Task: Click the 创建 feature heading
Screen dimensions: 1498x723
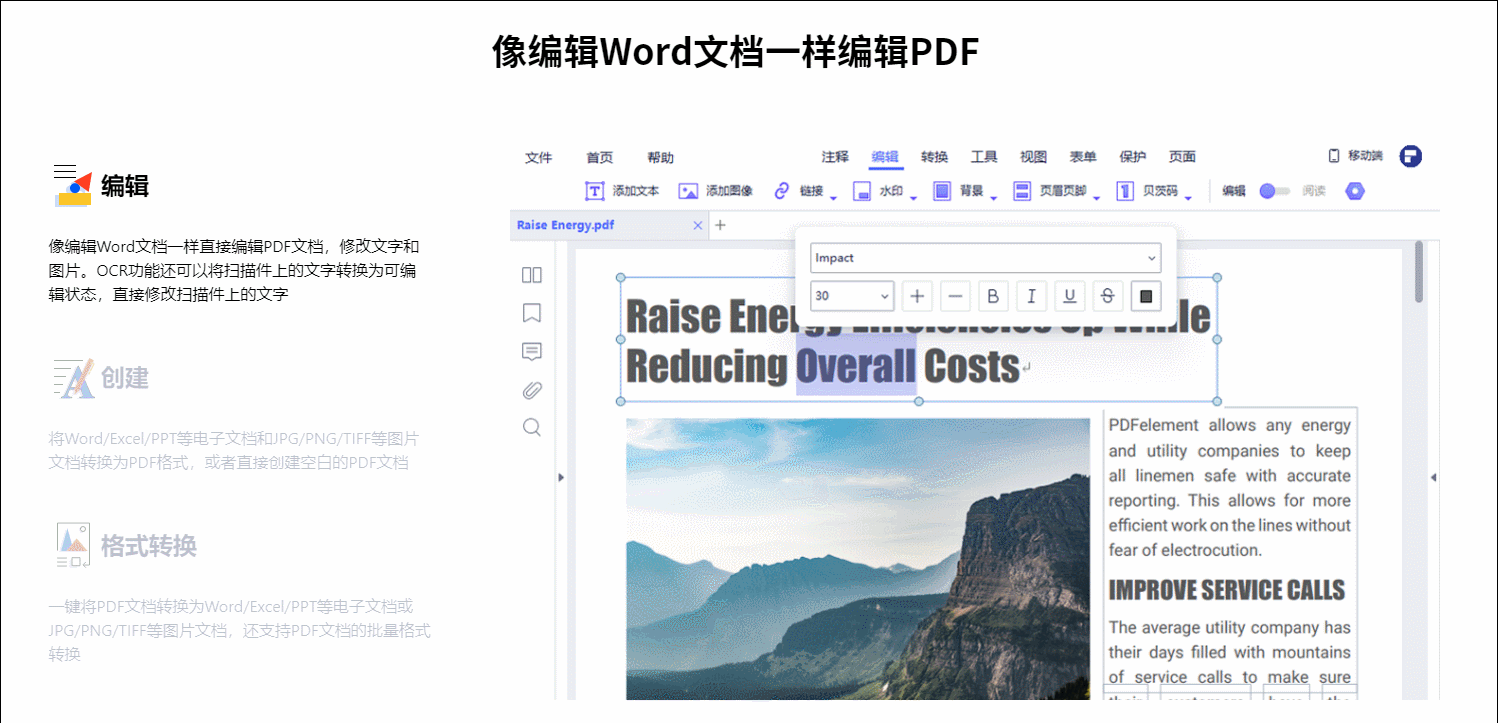Action: click(125, 378)
